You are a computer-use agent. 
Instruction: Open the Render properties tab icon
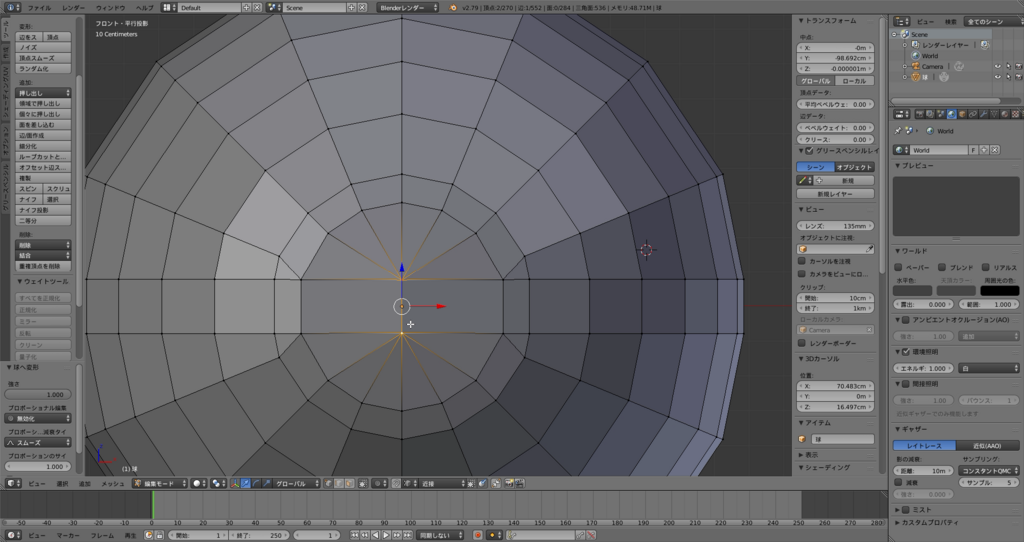[920, 114]
